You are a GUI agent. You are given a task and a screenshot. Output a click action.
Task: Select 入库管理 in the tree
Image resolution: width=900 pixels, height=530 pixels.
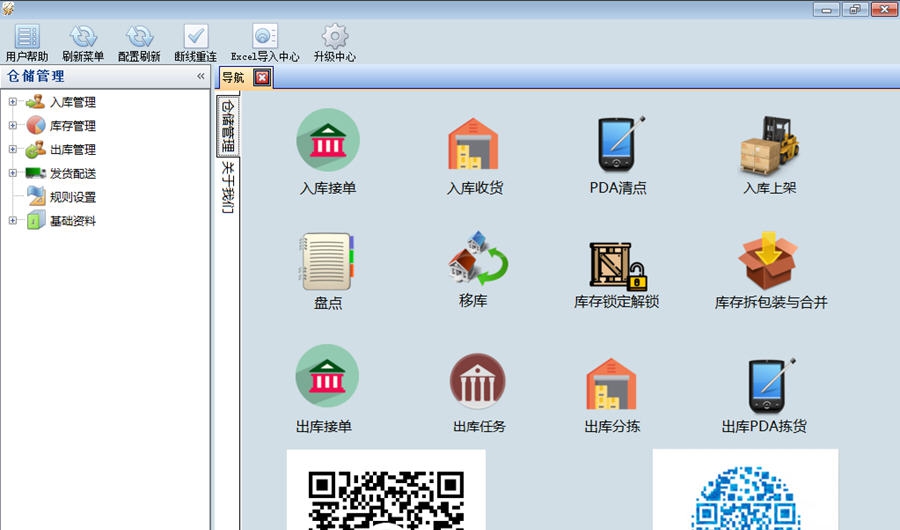point(72,102)
